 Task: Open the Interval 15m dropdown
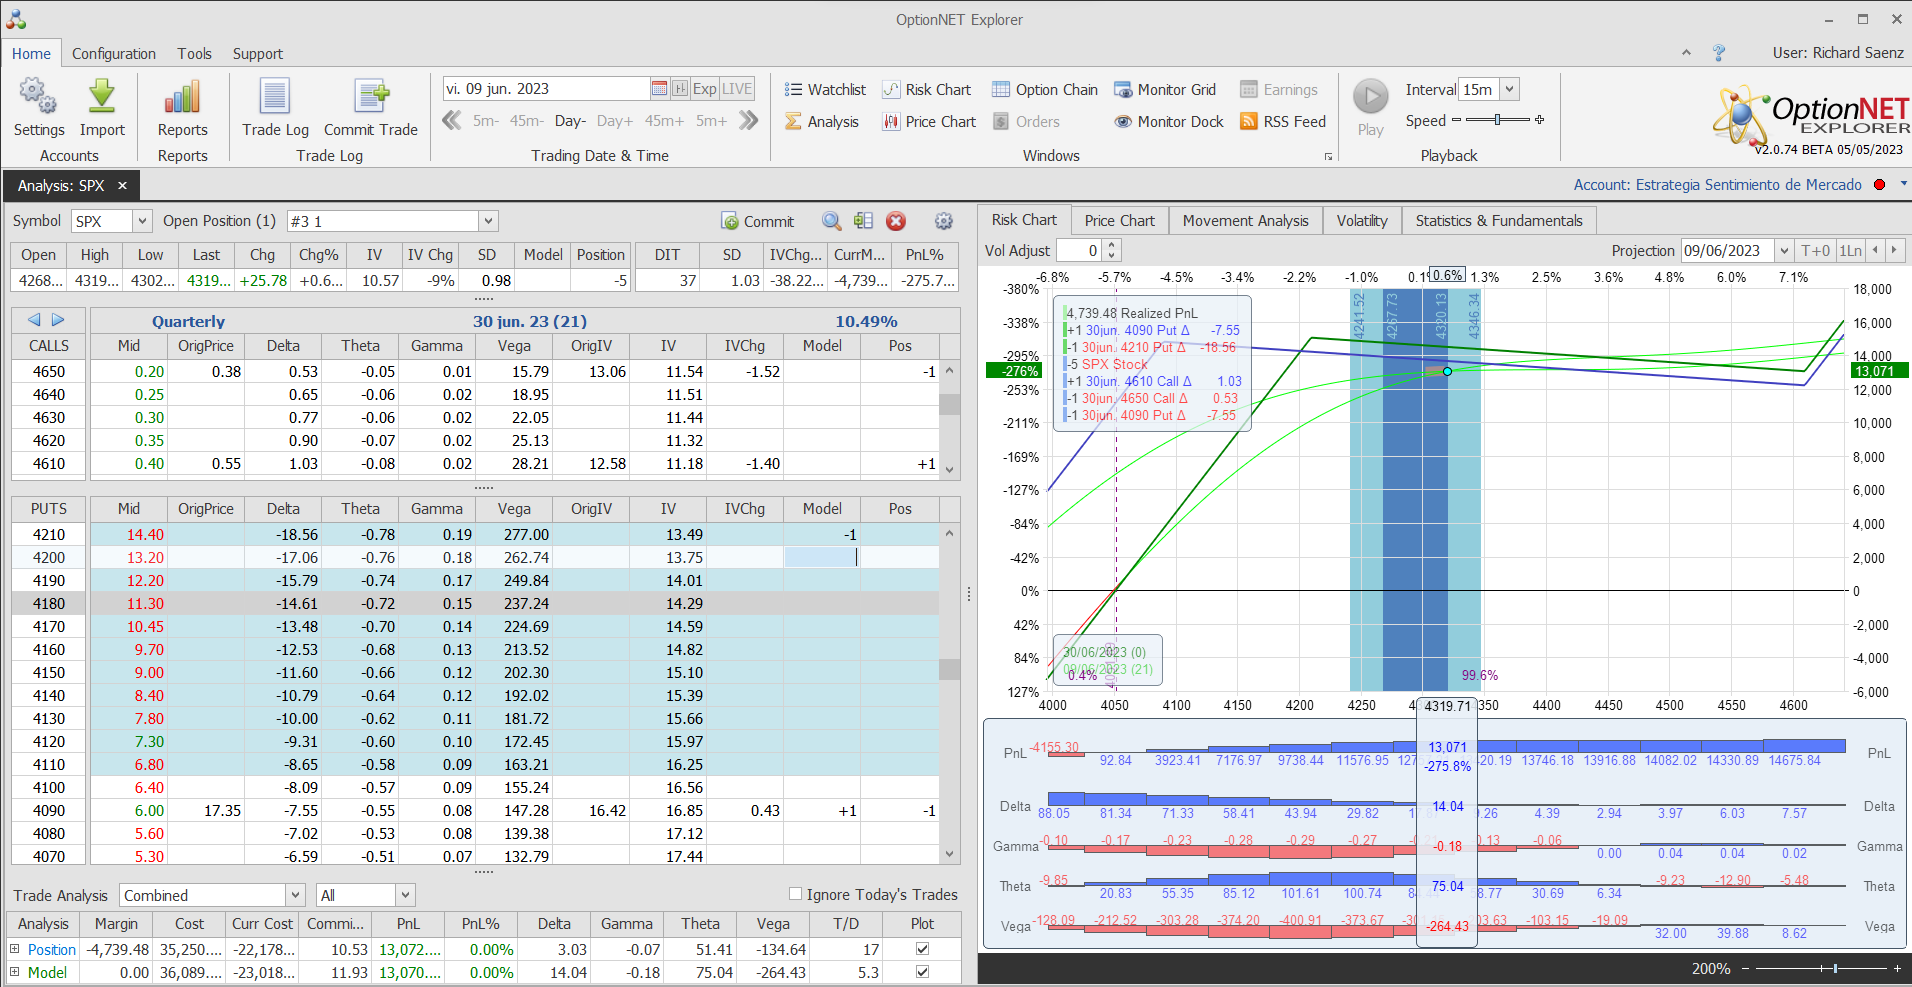click(x=1509, y=89)
